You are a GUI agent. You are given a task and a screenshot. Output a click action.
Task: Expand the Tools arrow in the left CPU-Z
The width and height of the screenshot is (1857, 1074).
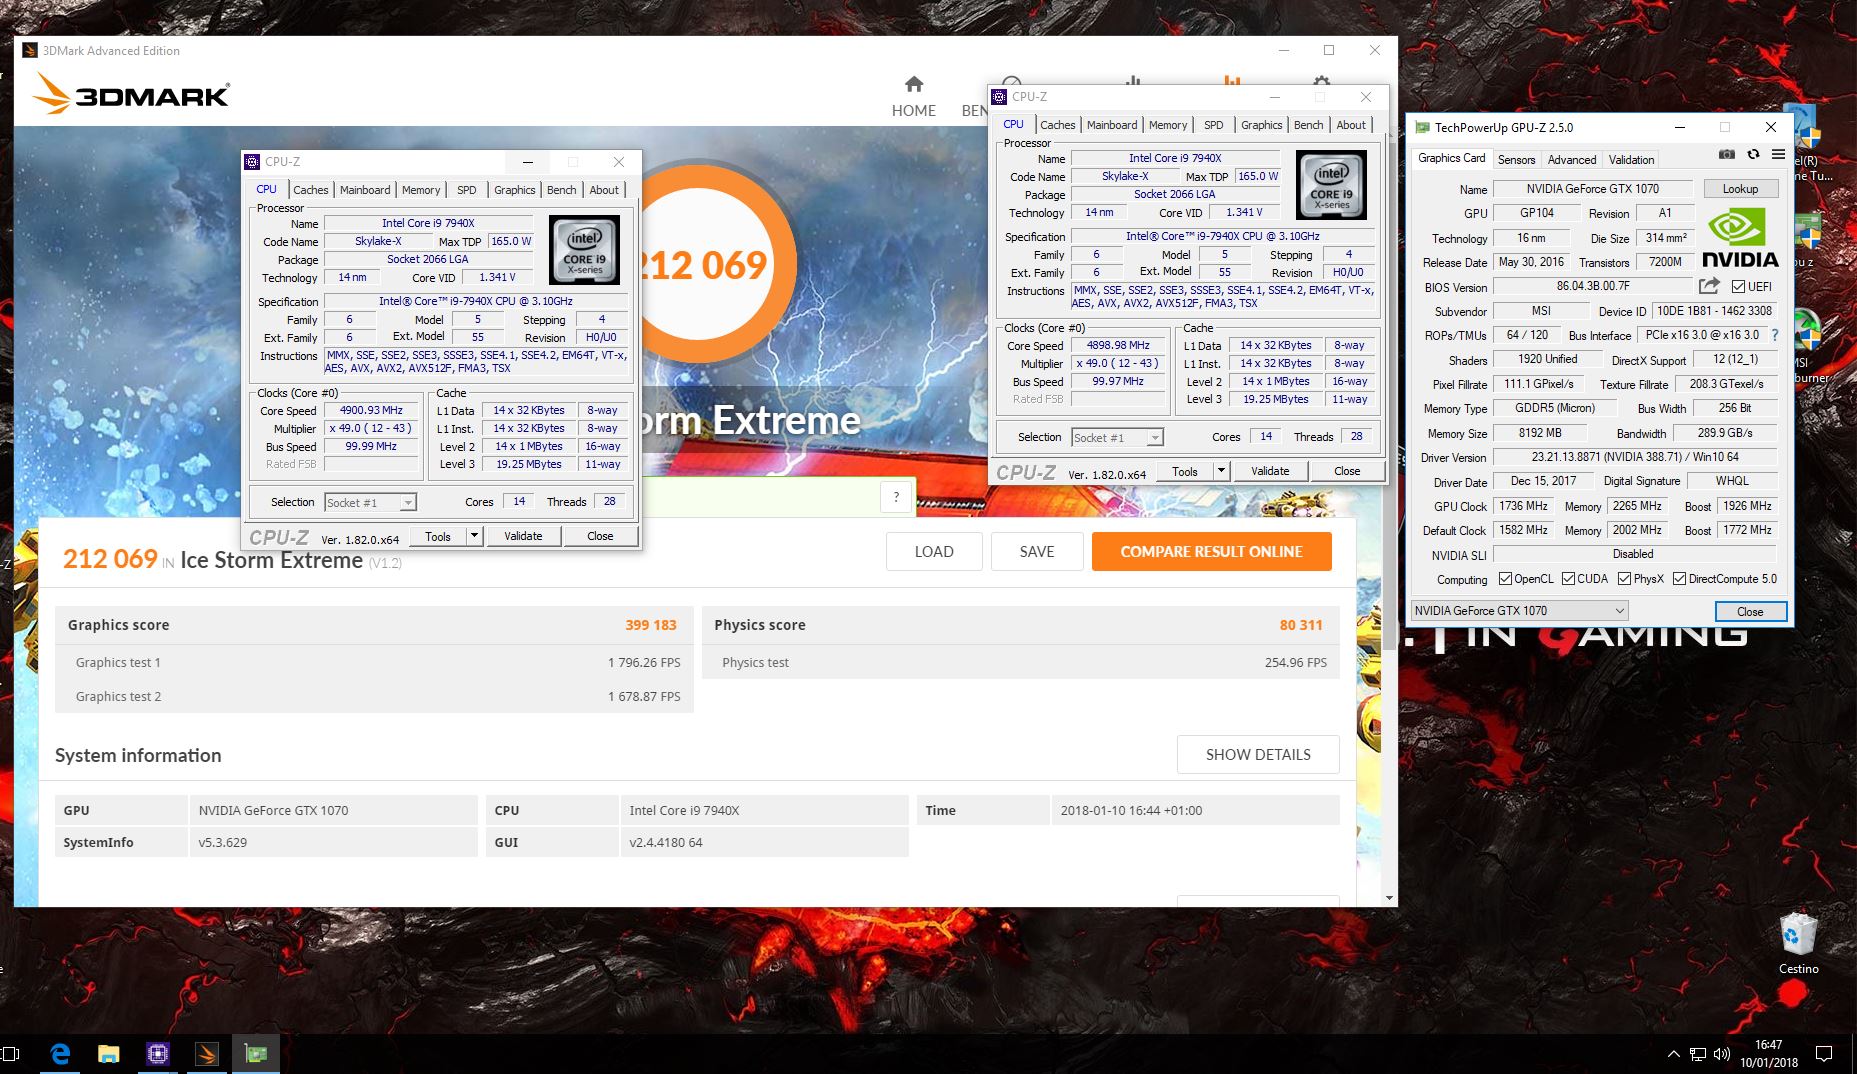tap(475, 536)
